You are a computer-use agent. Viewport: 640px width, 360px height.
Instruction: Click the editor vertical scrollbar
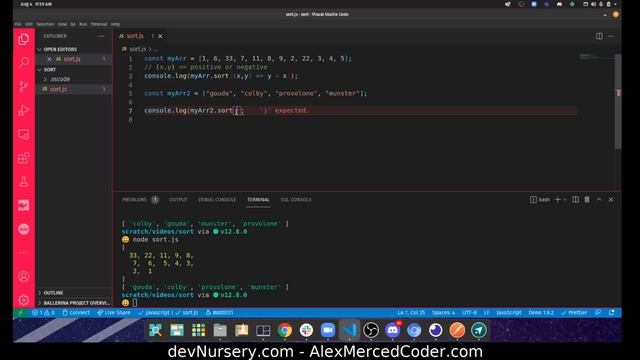[618, 101]
